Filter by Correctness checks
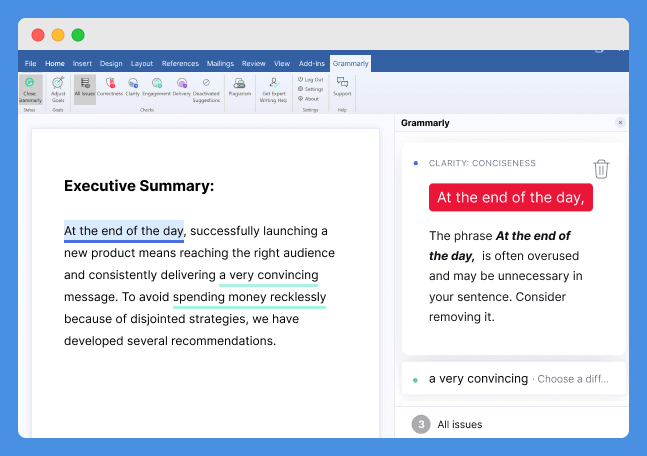This screenshot has width=647, height=456. coord(110,87)
